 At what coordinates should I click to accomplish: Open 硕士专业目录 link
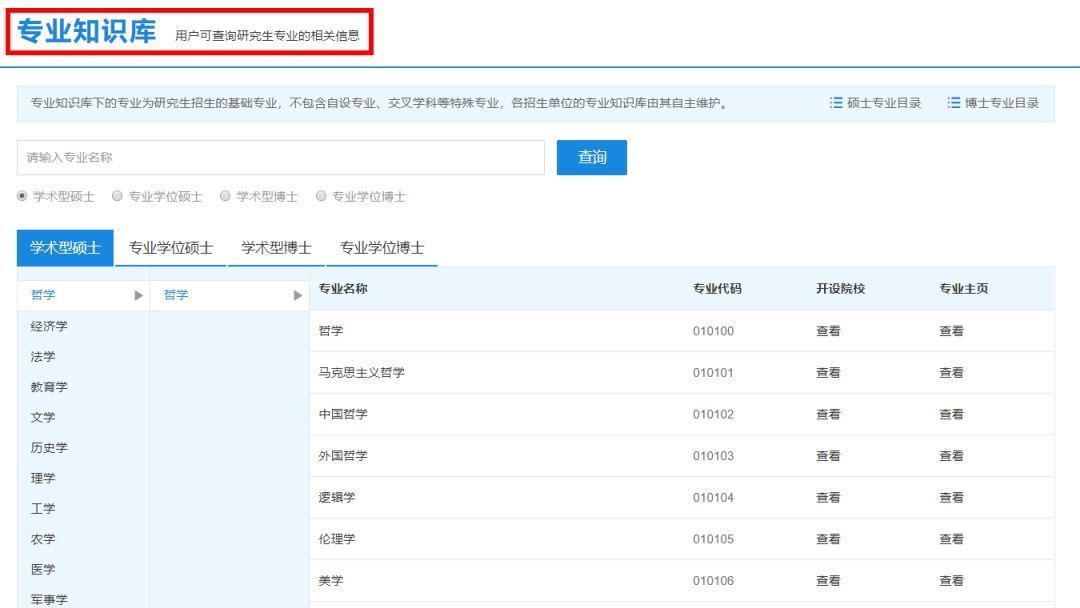coord(885,102)
